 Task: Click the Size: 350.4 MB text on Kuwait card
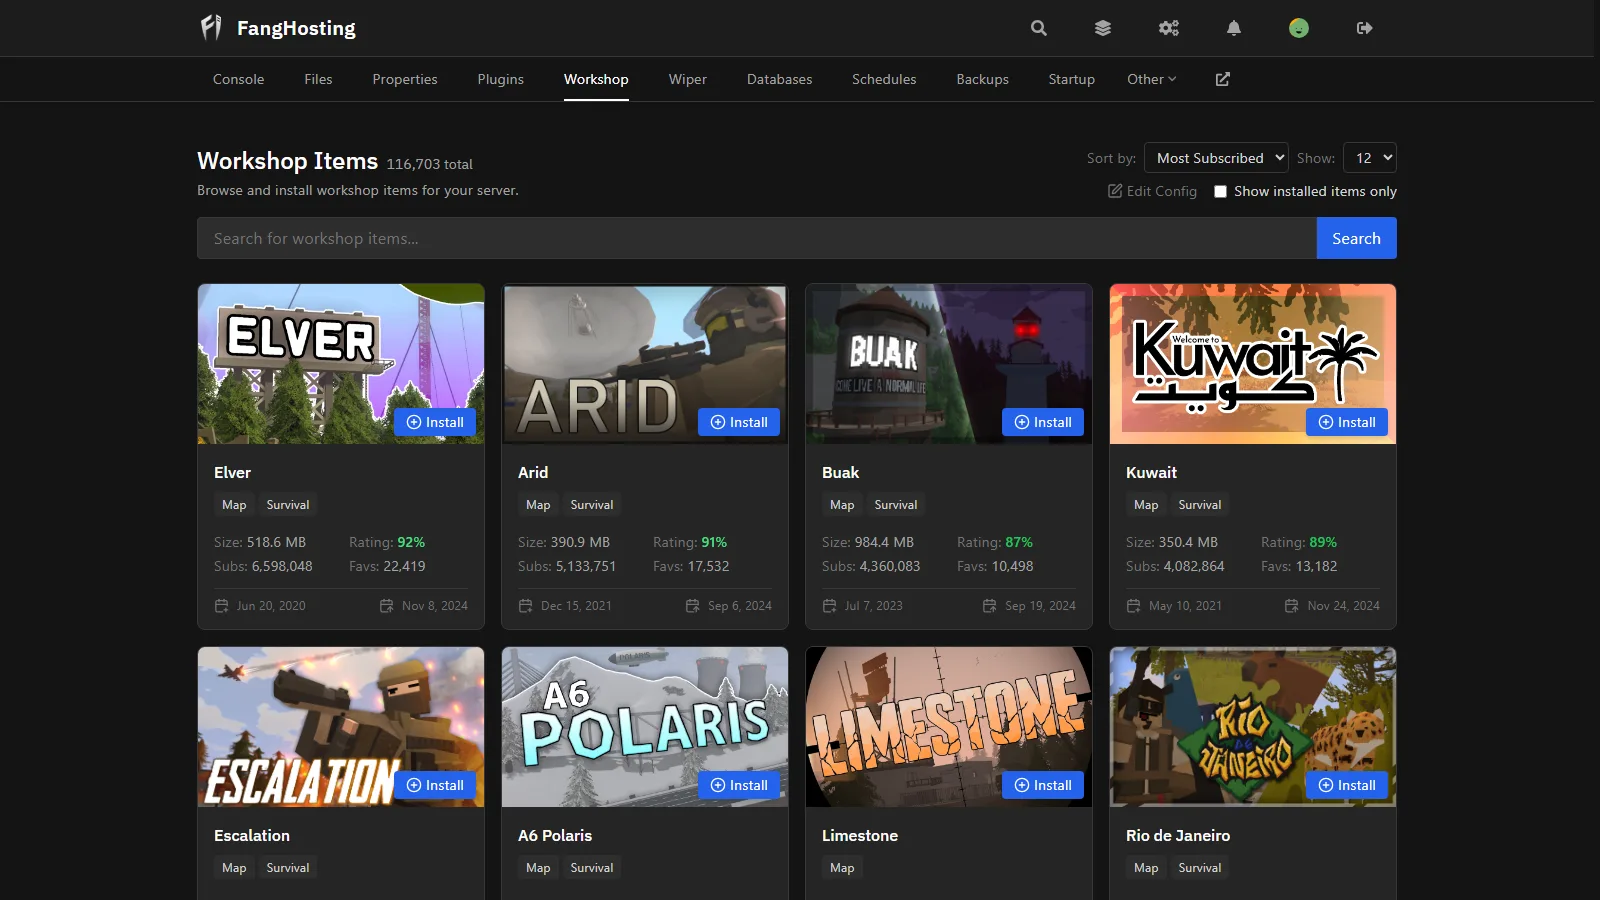[1172, 542]
